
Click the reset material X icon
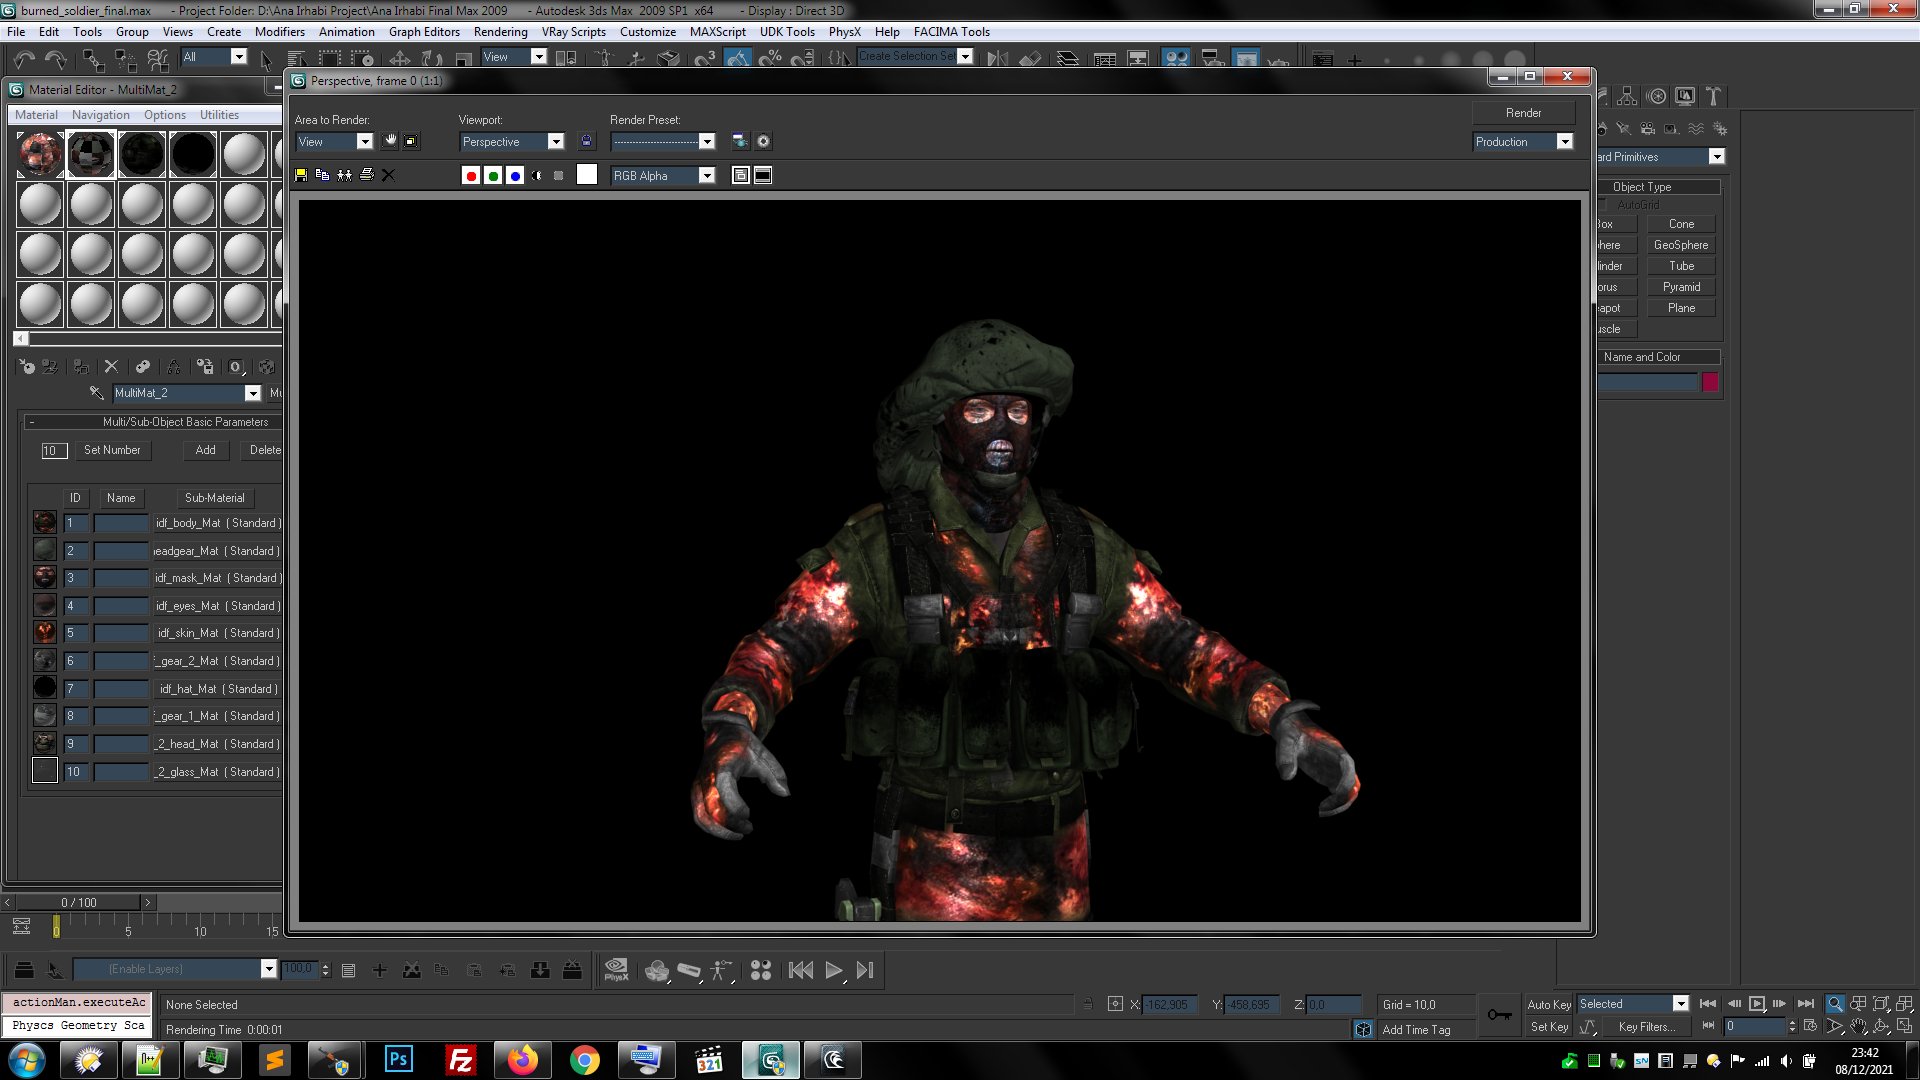pyautogui.click(x=111, y=367)
